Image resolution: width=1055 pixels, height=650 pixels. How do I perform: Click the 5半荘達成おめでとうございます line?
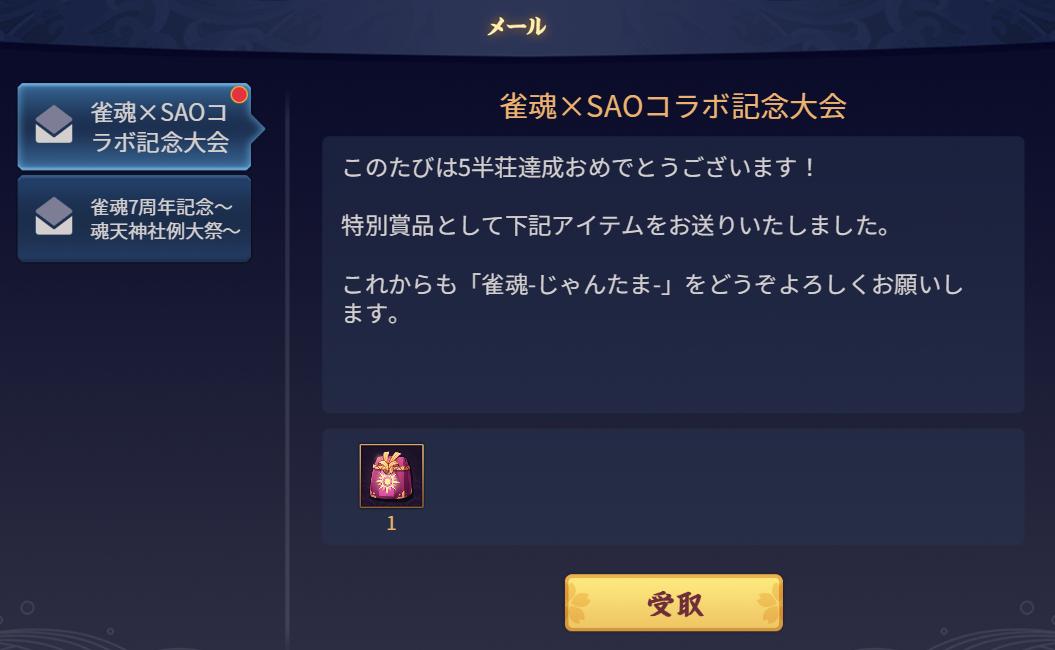(579, 167)
